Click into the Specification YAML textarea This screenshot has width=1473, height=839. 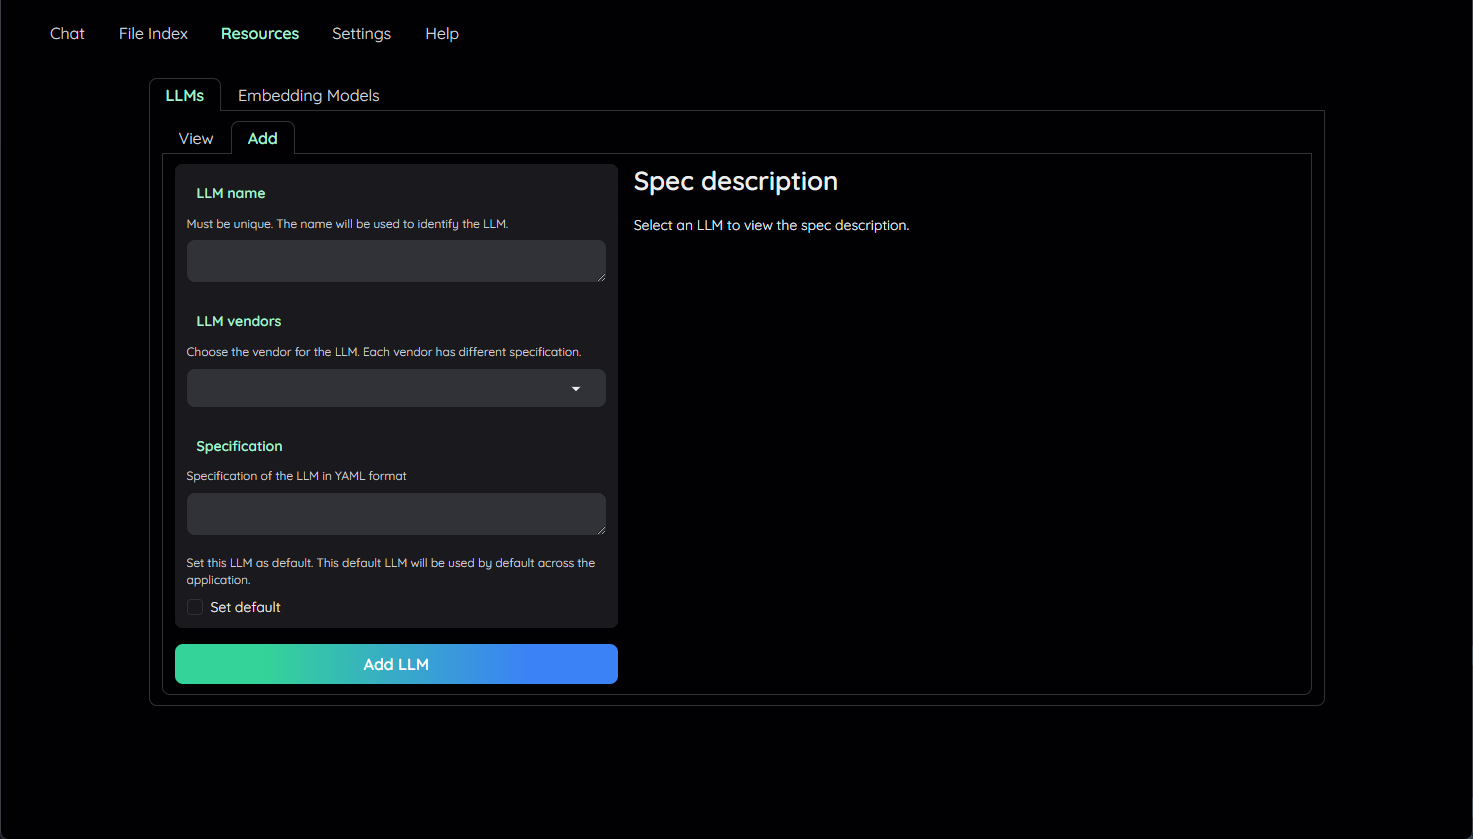pos(390,513)
